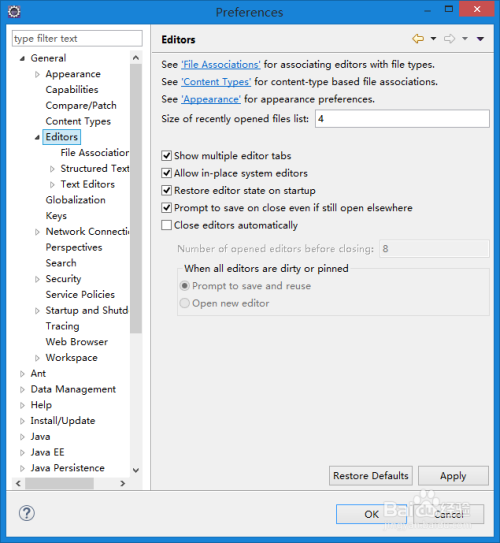Expand the Text Editors node
This screenshot has height=543, width=500.
[x=52, y=185]
